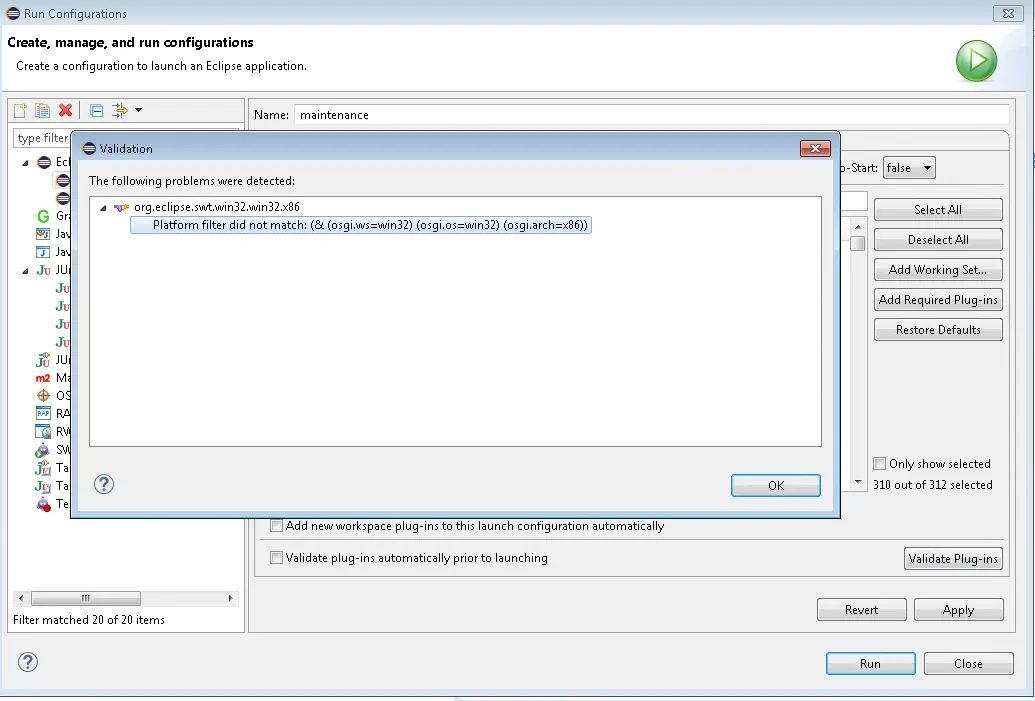Click the 310 out of 312 selected text
Image resolution: width=1035 pixels, height=701 pixels.
tap(933, 484)
